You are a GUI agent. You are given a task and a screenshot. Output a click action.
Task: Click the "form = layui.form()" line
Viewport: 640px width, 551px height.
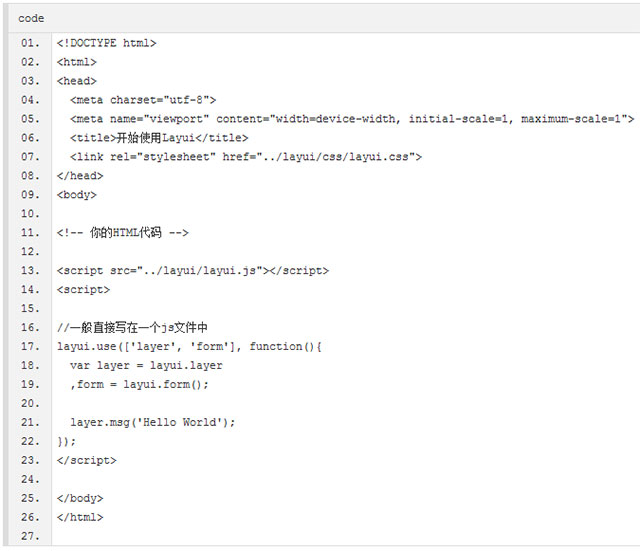pyautogui.click(x=140, y=385)
